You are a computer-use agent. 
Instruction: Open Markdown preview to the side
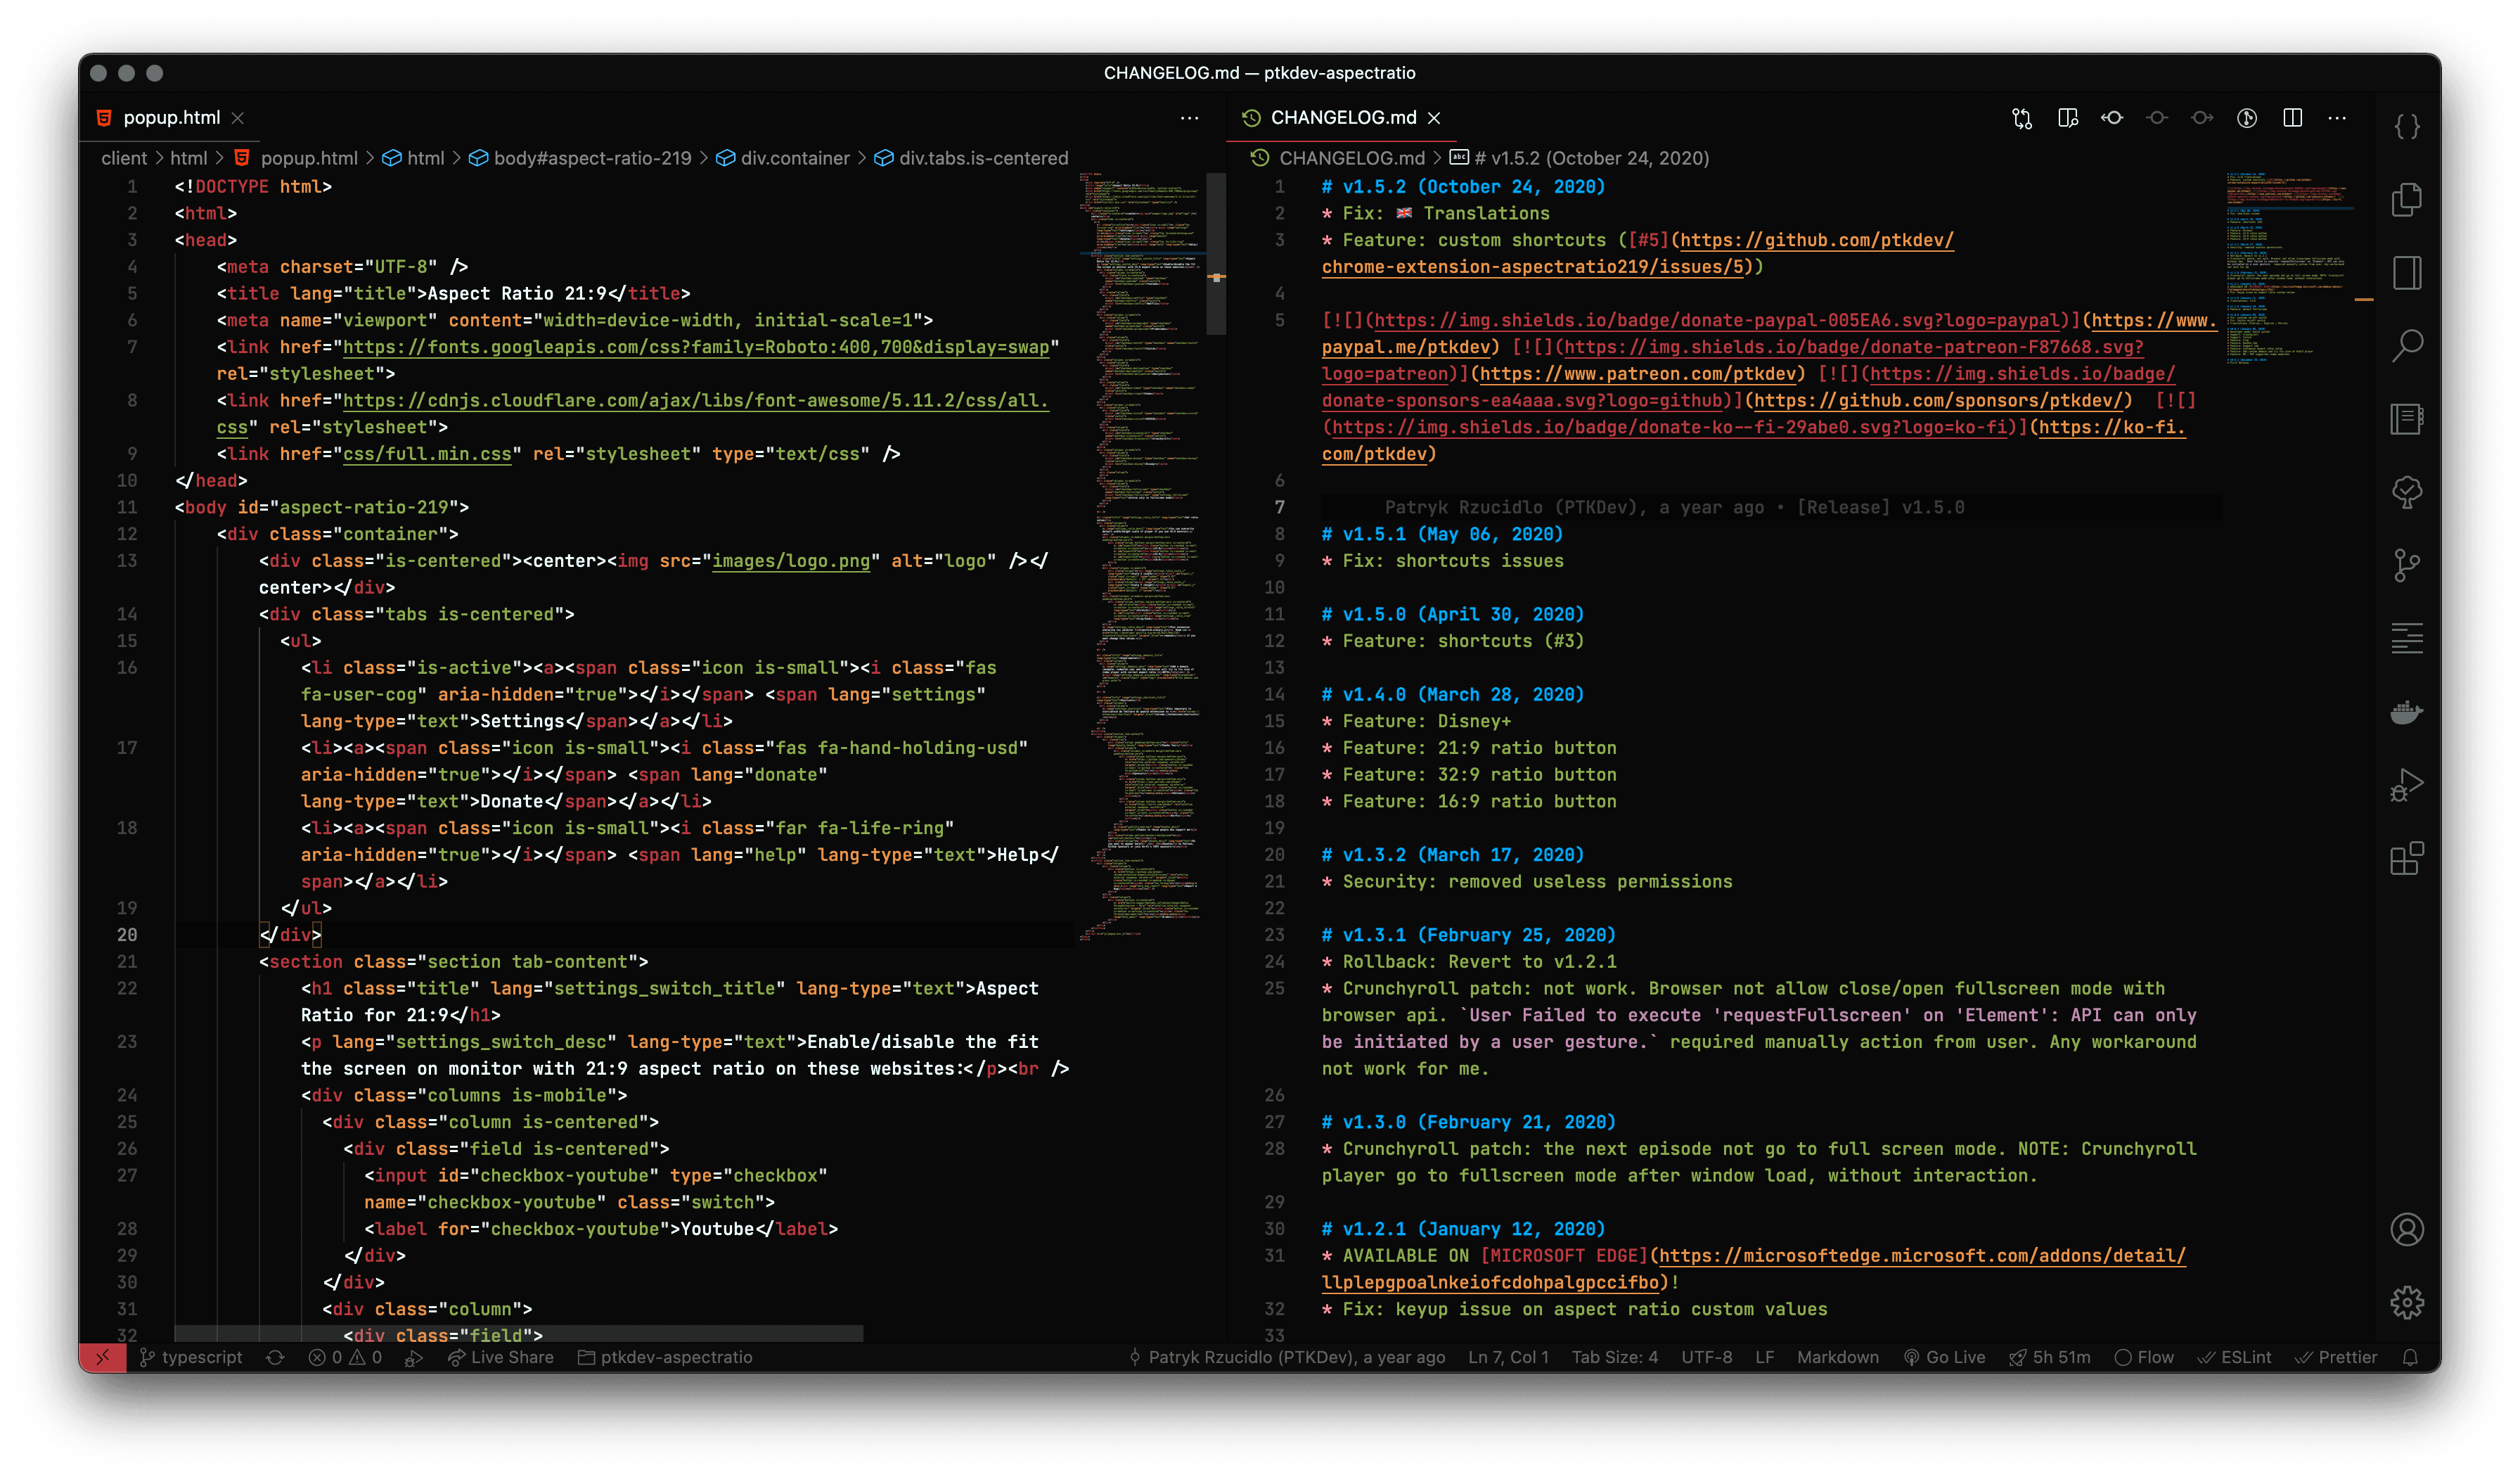(2067, 118)
